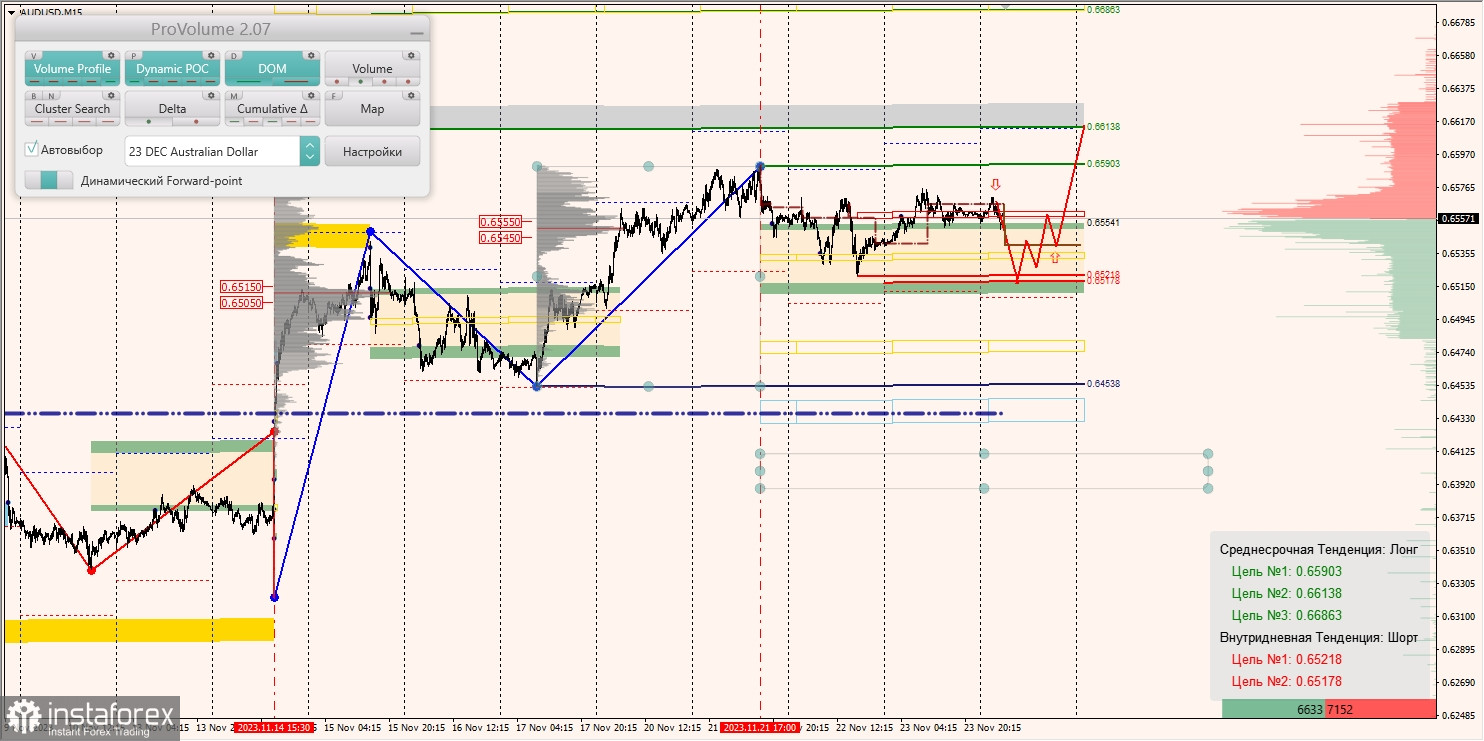Image resolution: width=1484 pixels, height=741 pixels.
Task: Uncheck the Автовыбор checkbox
Action: (32, 150)
